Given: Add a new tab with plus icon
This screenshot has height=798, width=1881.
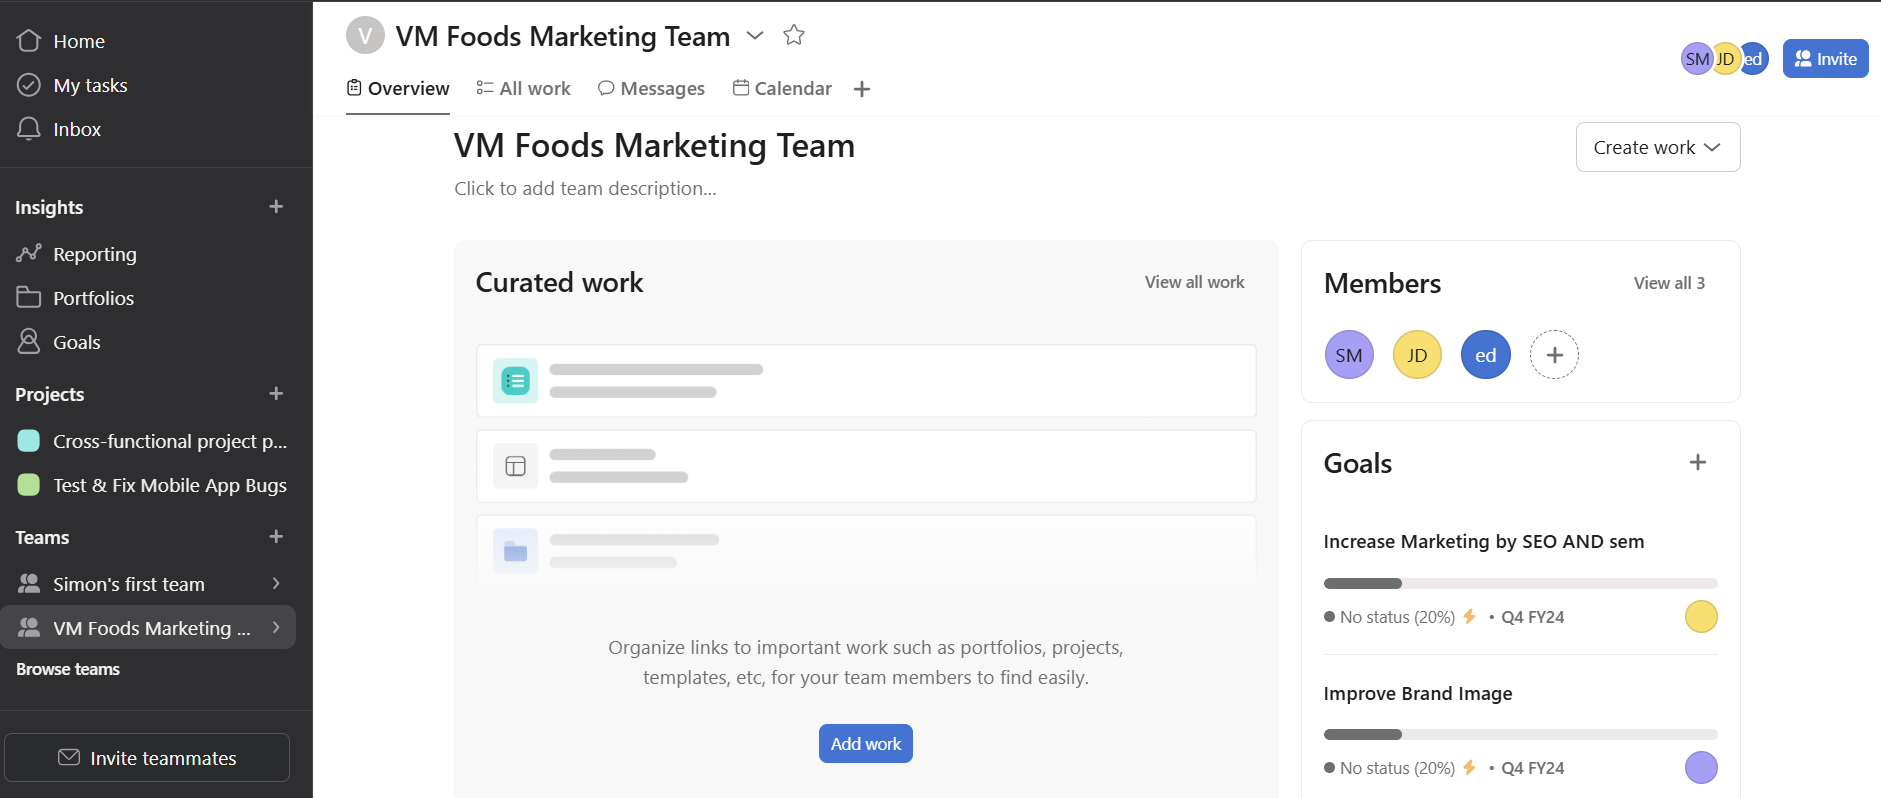Looking at the screenshot, I should (x=862, y=89).
